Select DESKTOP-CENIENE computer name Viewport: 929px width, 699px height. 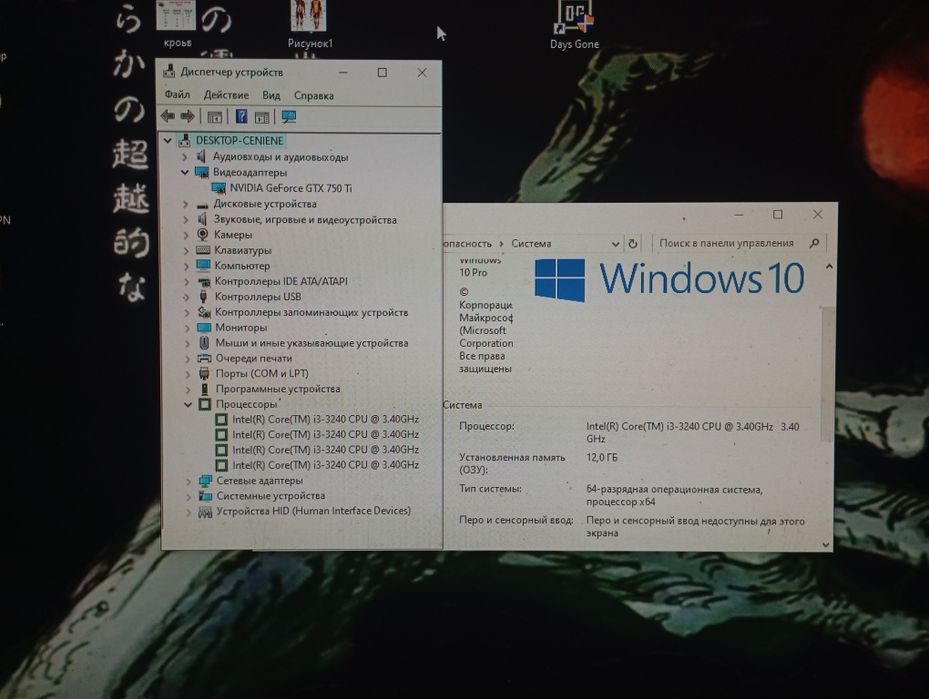pos(239,140)
